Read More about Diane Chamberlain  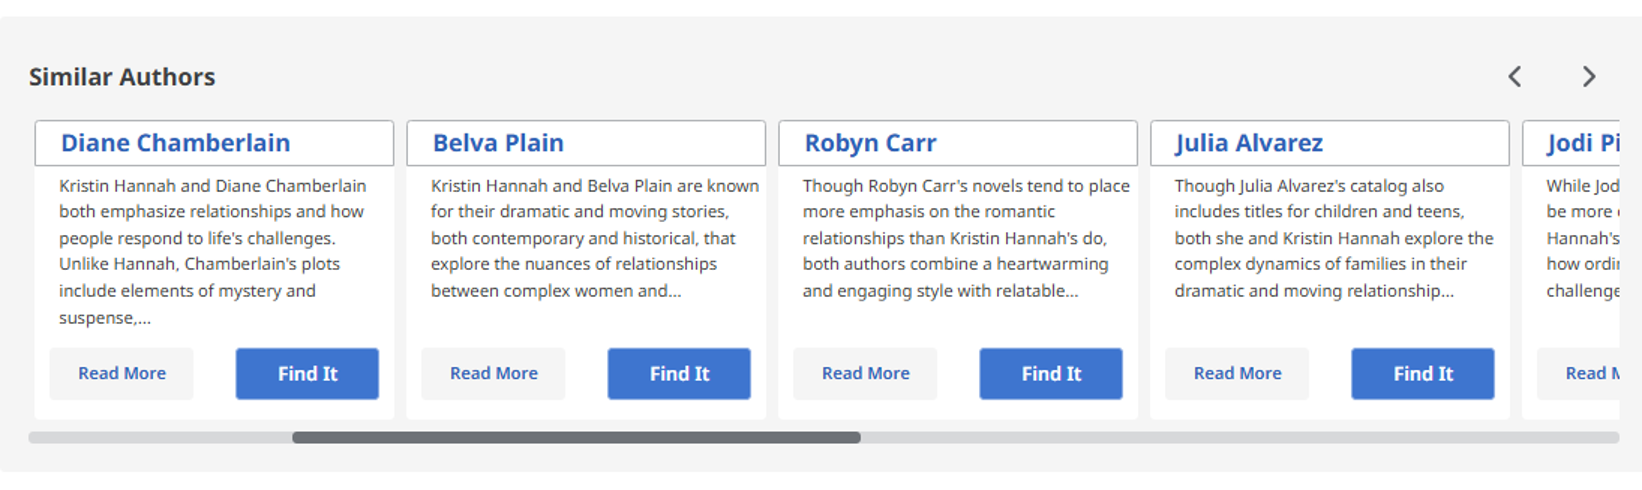(x=122, y=373)
